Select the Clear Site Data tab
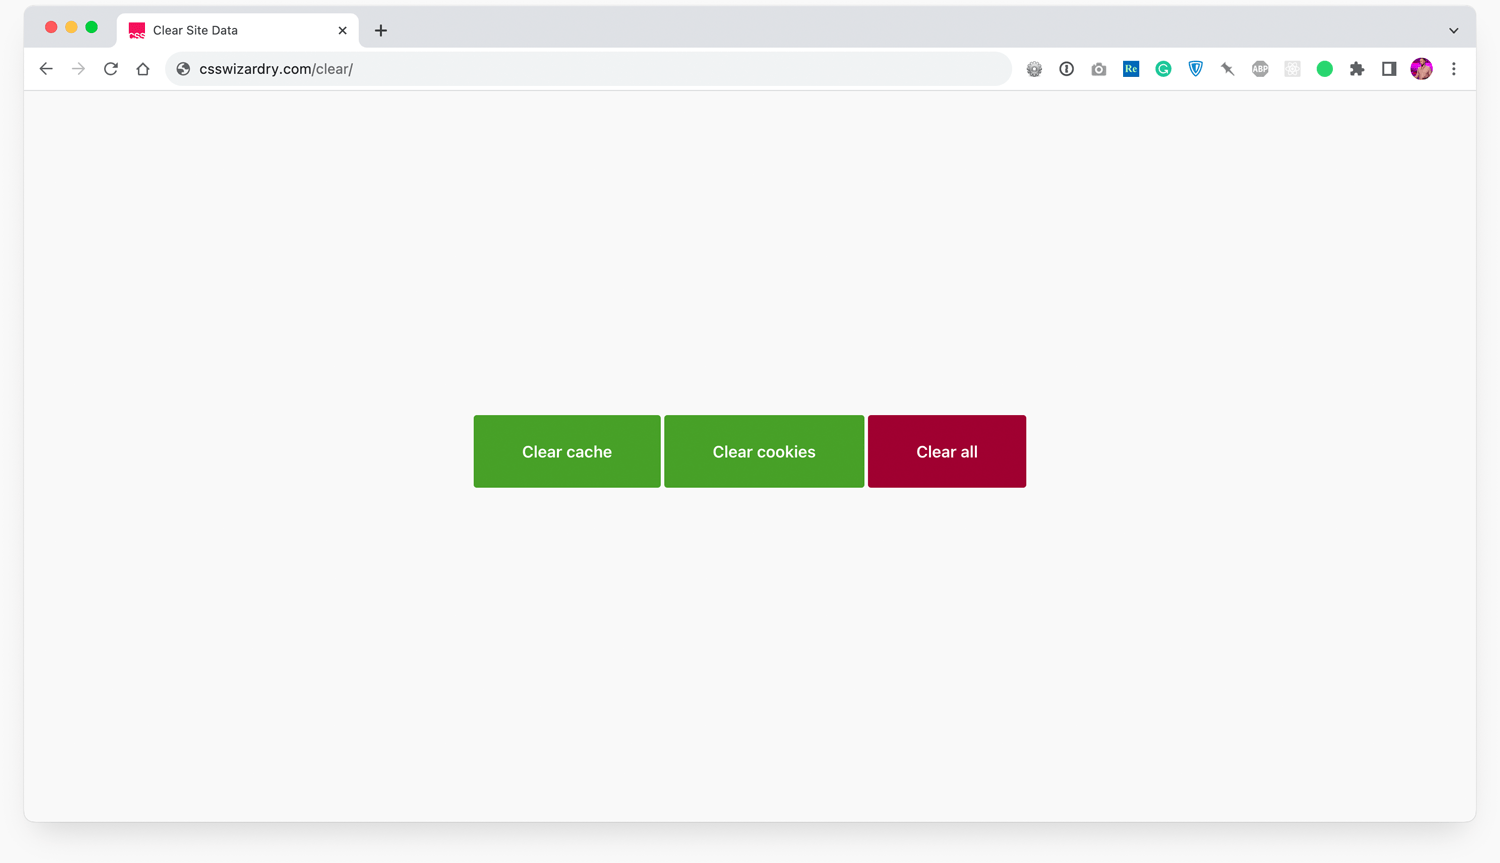 click(237, 30)
